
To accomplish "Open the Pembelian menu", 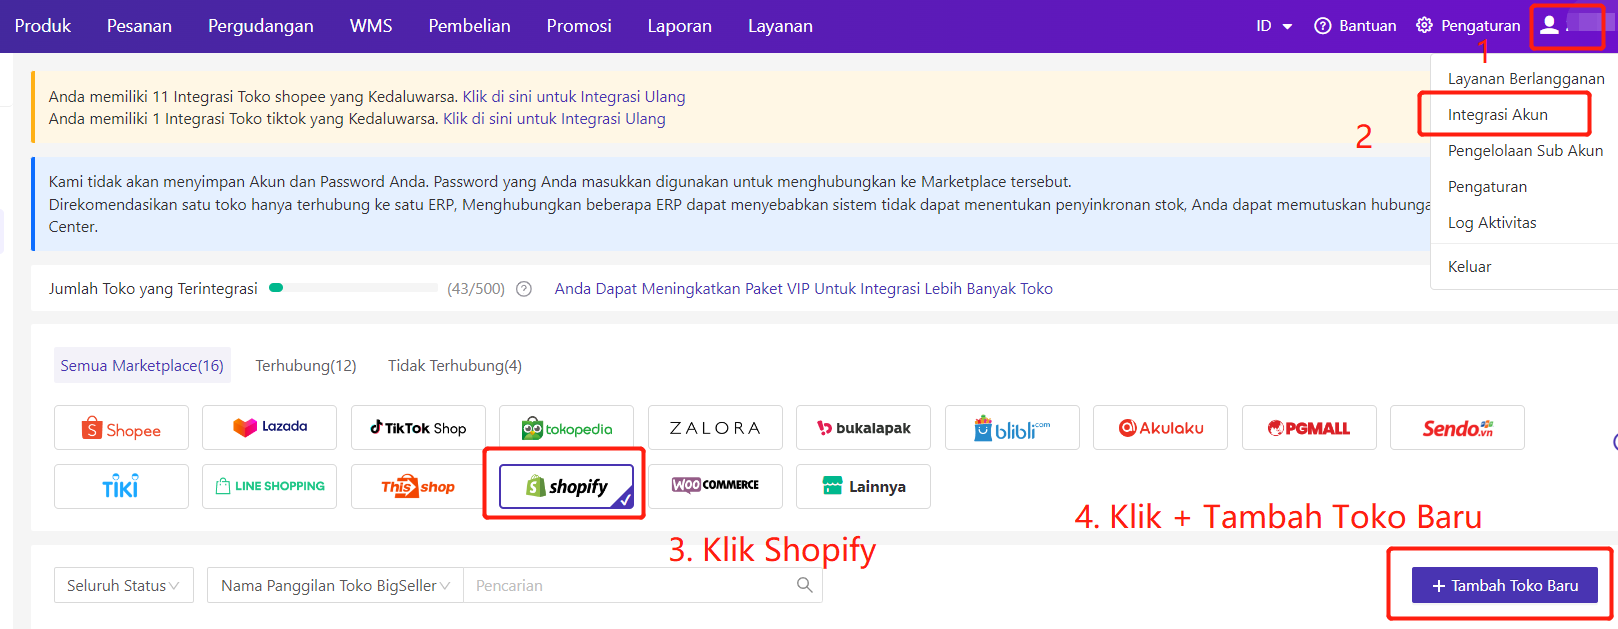I will point(469,26).
